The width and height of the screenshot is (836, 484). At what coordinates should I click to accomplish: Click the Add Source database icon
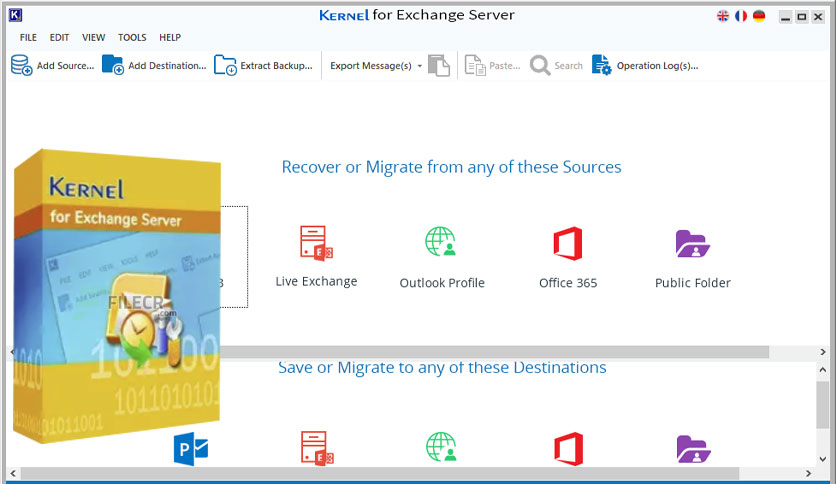click(21, 65)
